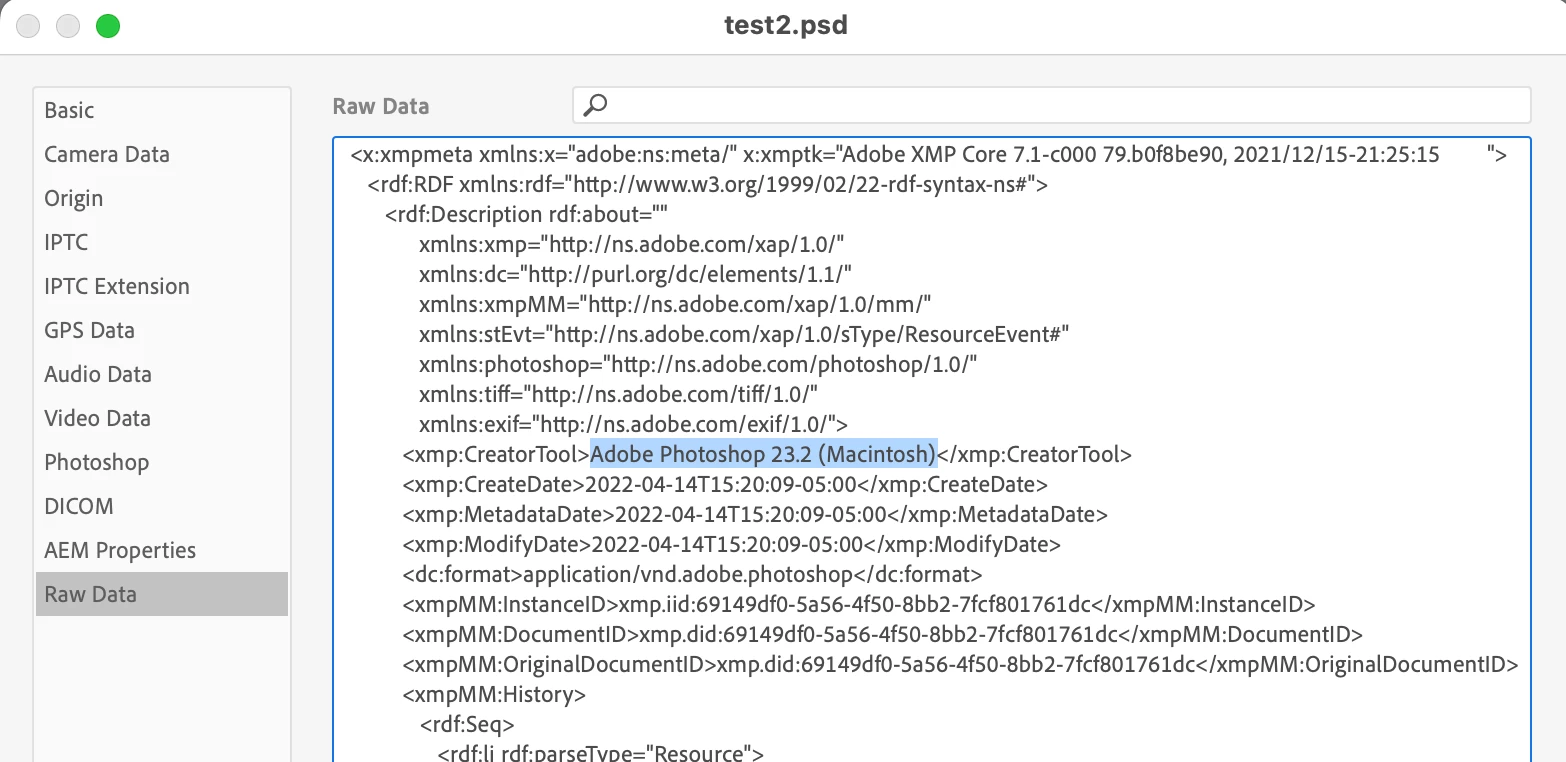The height and width of the screenshot is (762, 1566).
Task: Switch to the DICOM section
Action: coord(162,506)
